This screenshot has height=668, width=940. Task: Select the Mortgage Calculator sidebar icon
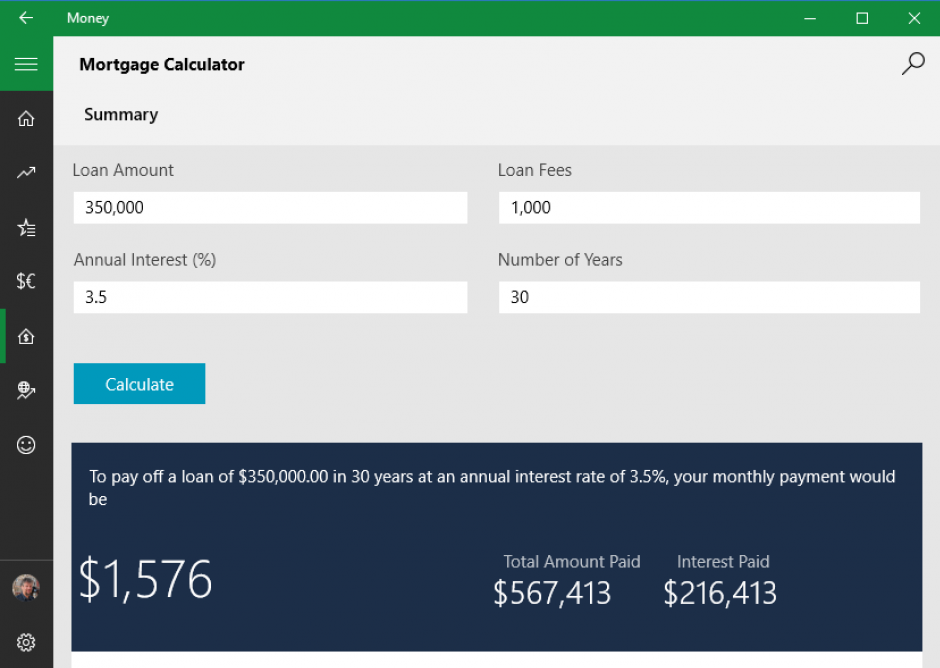[x=26, y=336]
